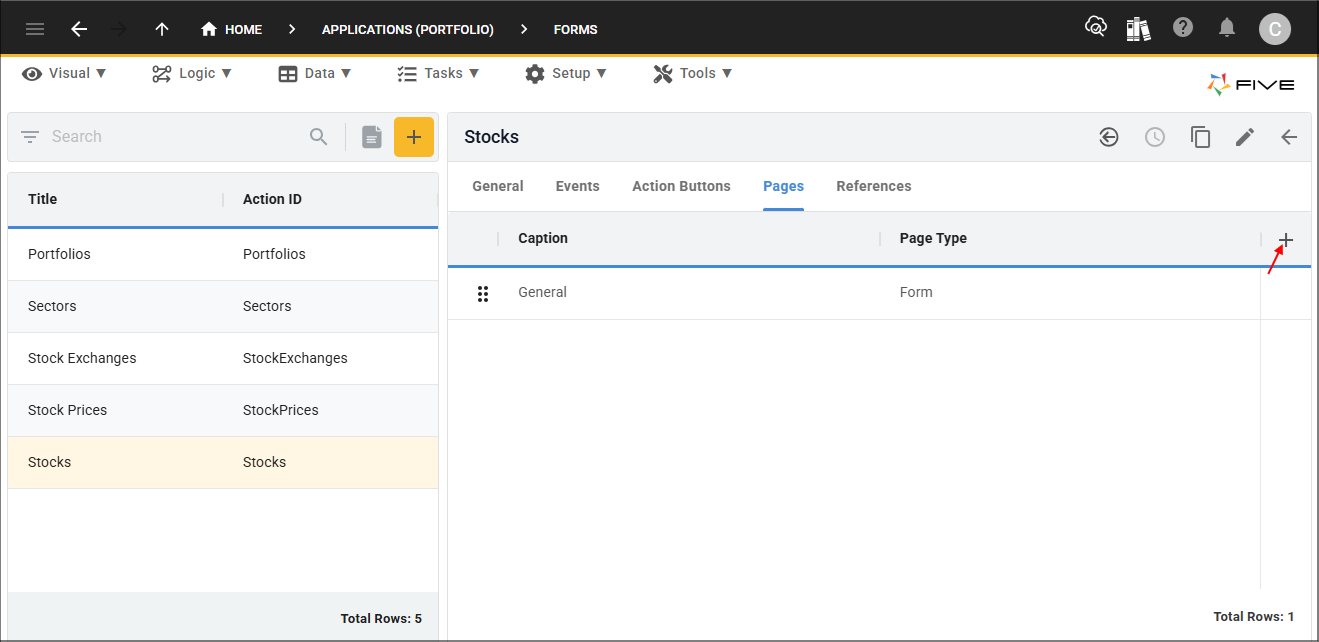Select the Pages tab

(x=784, y=186)
